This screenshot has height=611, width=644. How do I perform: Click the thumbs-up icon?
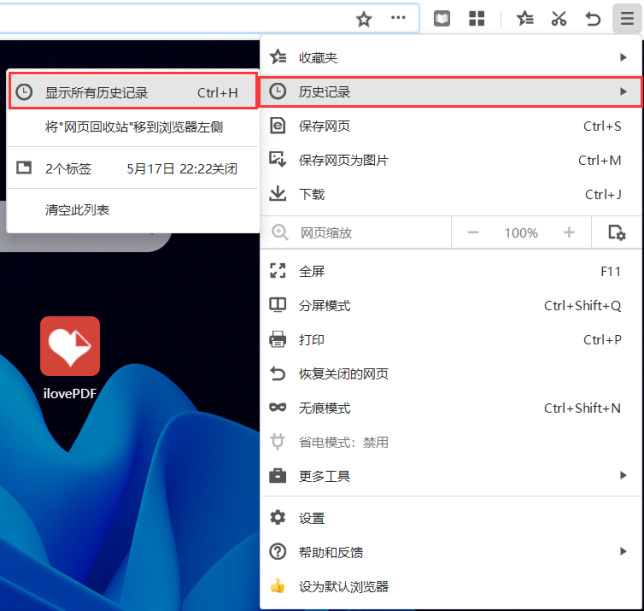click(x=278, y=586)
